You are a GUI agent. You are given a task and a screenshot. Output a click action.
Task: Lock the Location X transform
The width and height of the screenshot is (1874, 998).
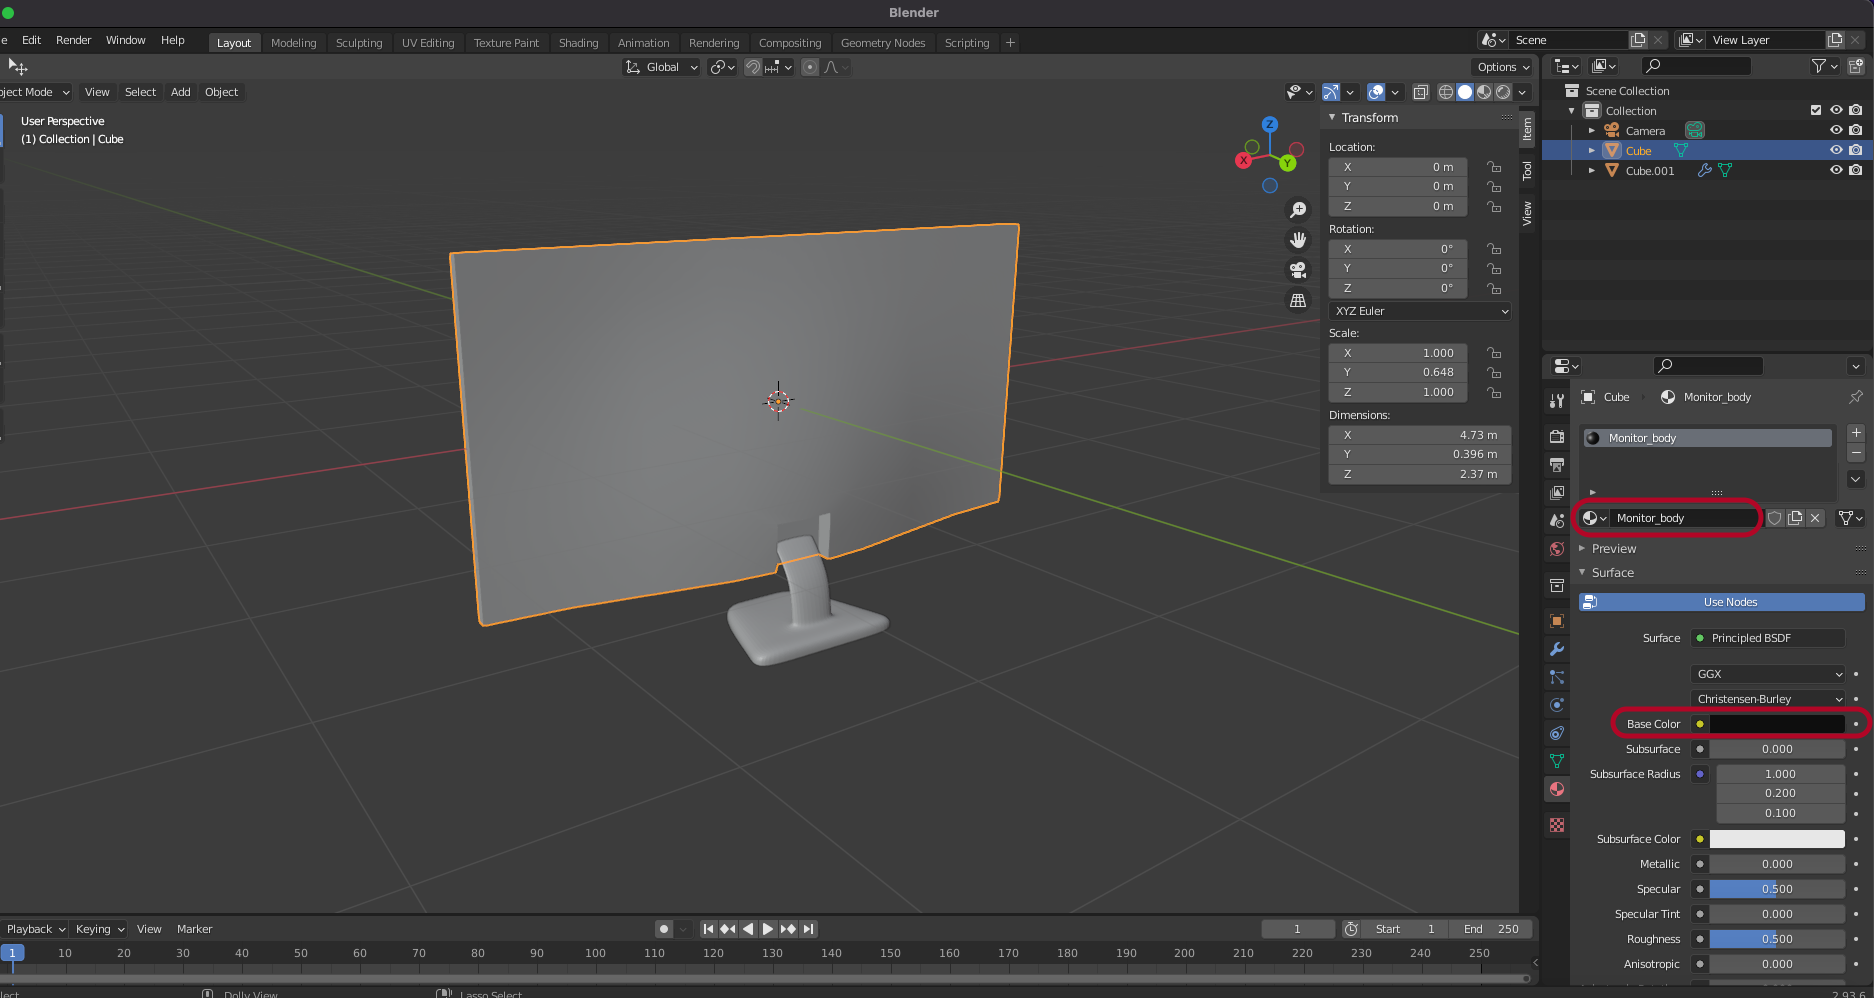click(x=1494, y=167)
